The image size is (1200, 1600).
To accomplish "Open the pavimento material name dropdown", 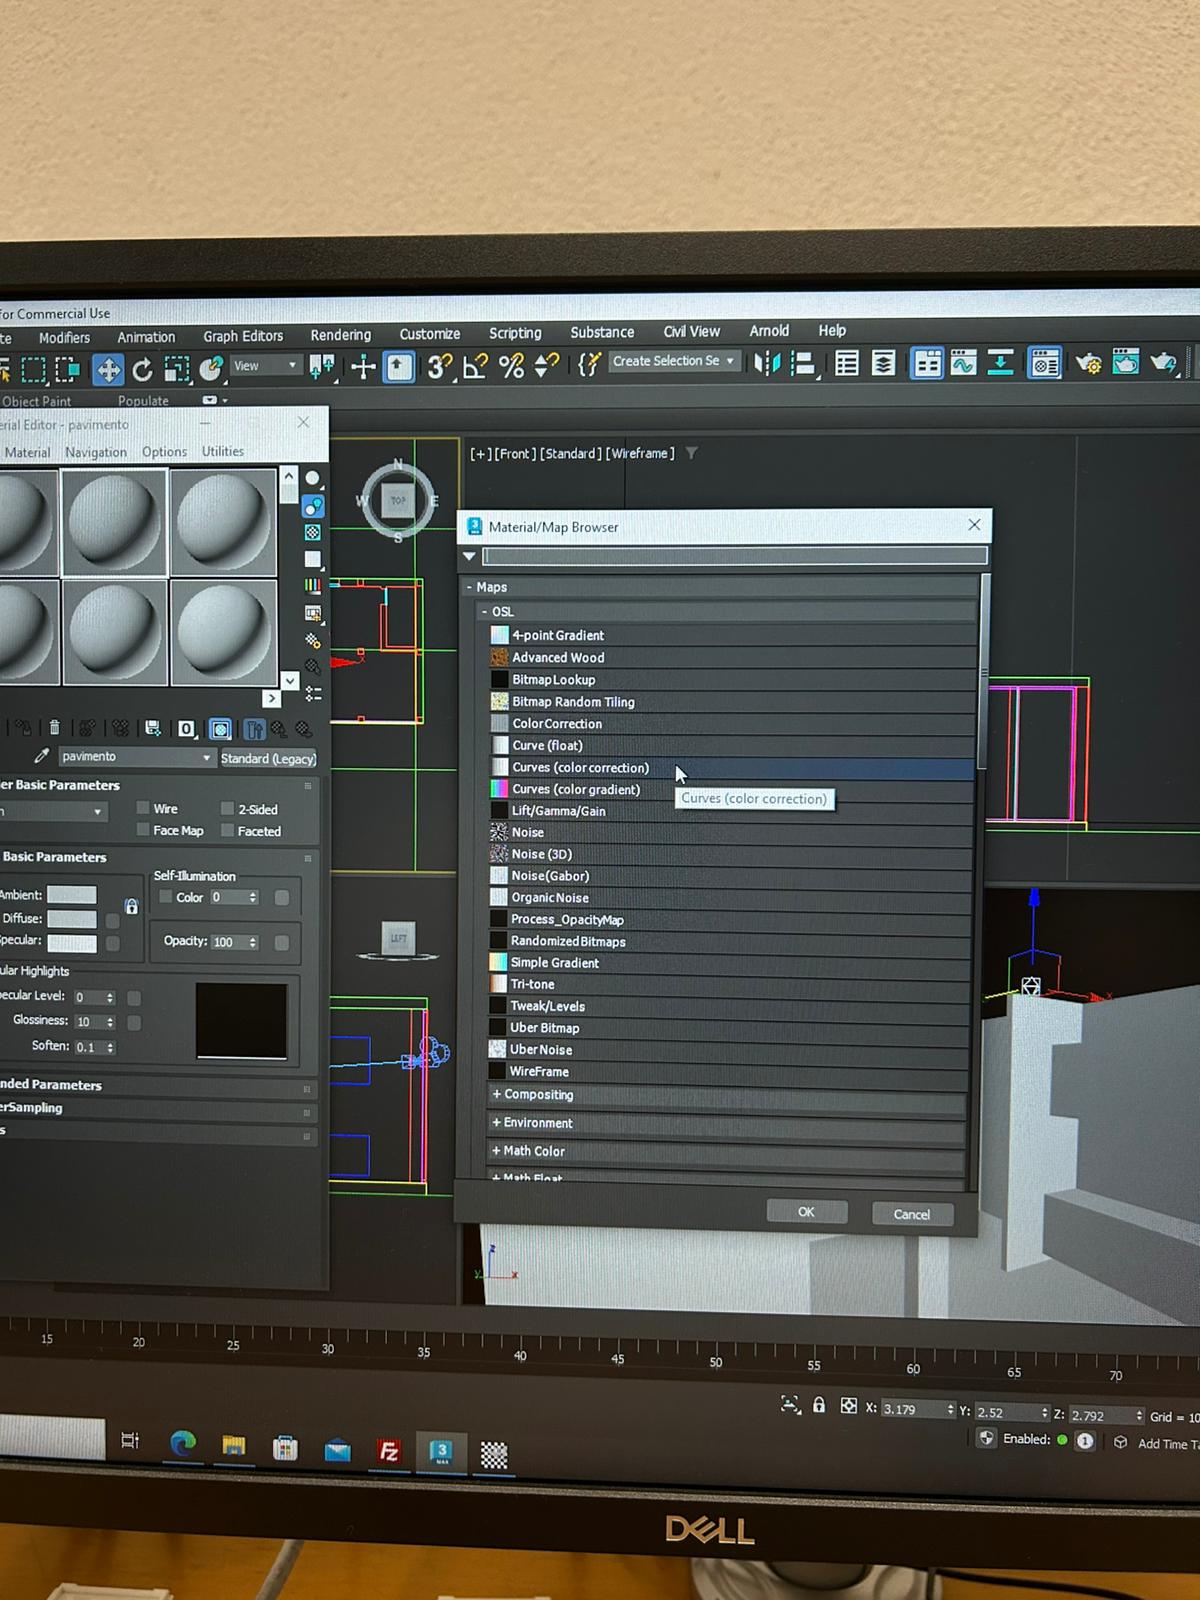I will coord(206,757).
